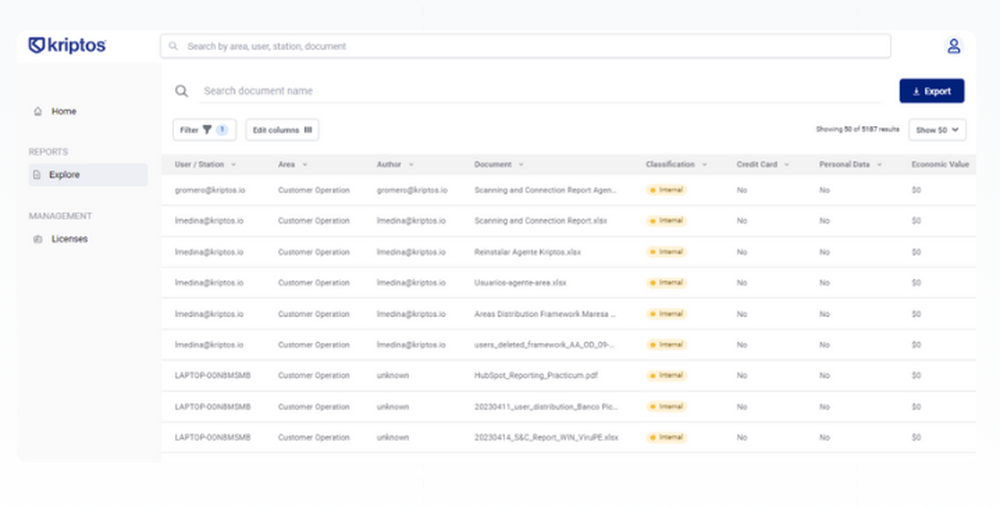Click the Licenses icon in sidebar
Image resolution: width=1000 pixels, height=507 pixels.
click(x=38, y=239)
